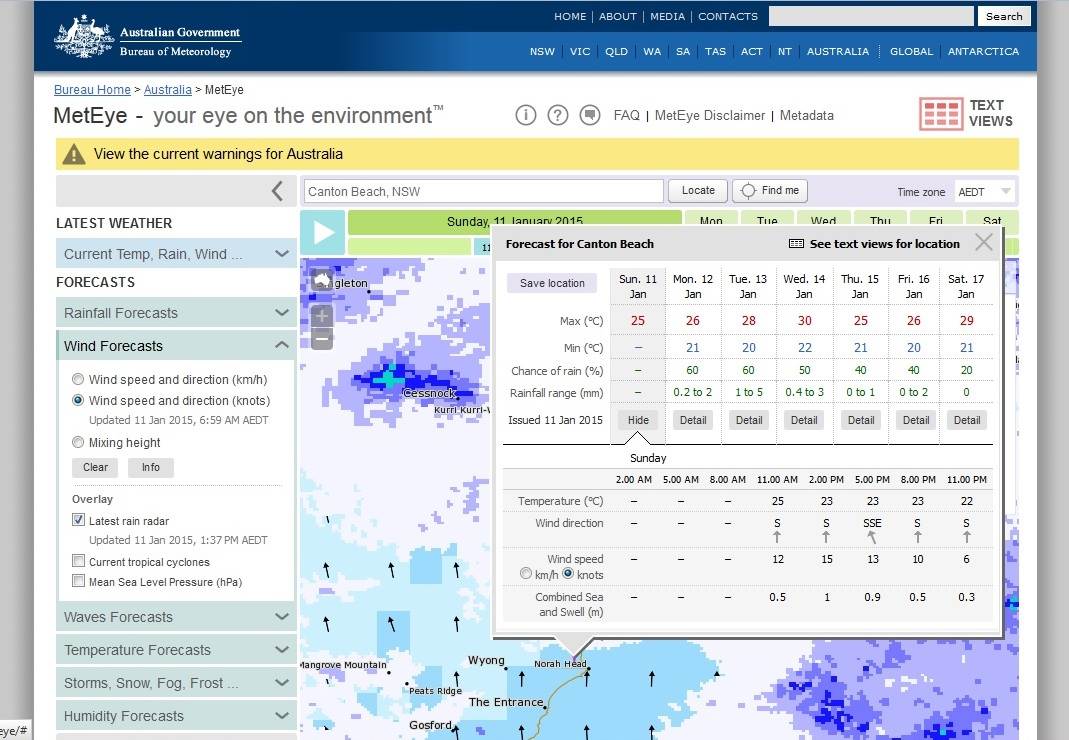
Task: Open the Time zone dropdown
Action: click(984, 191)
